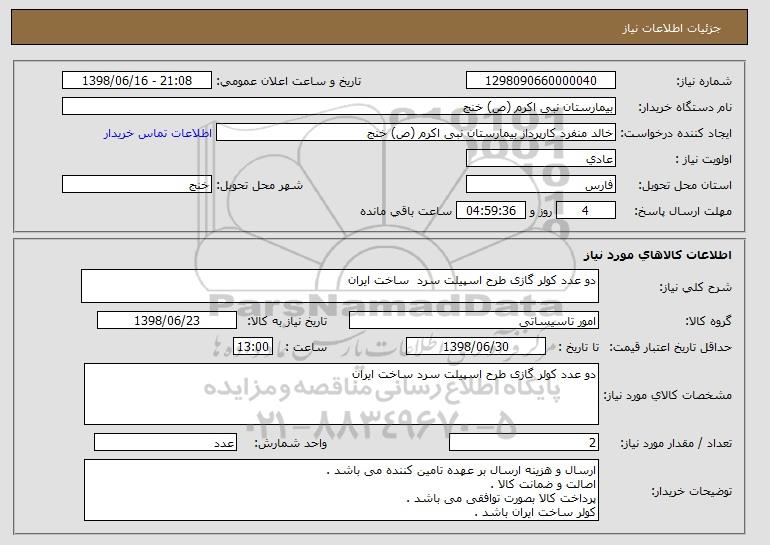Click the need date field 1398/06/23

point(167,321)
